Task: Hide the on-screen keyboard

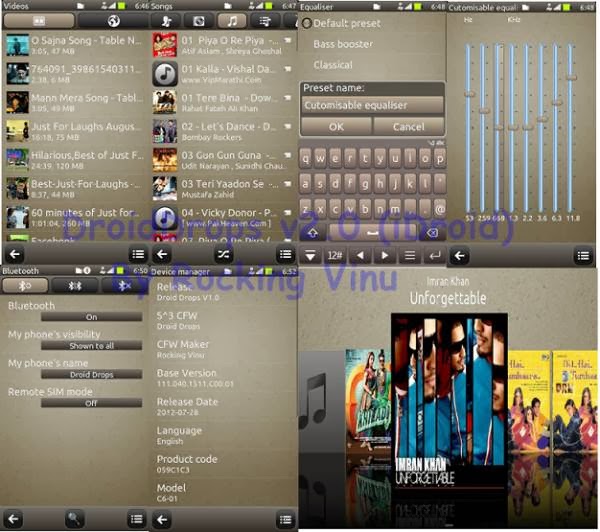Action: coord(310,255)
